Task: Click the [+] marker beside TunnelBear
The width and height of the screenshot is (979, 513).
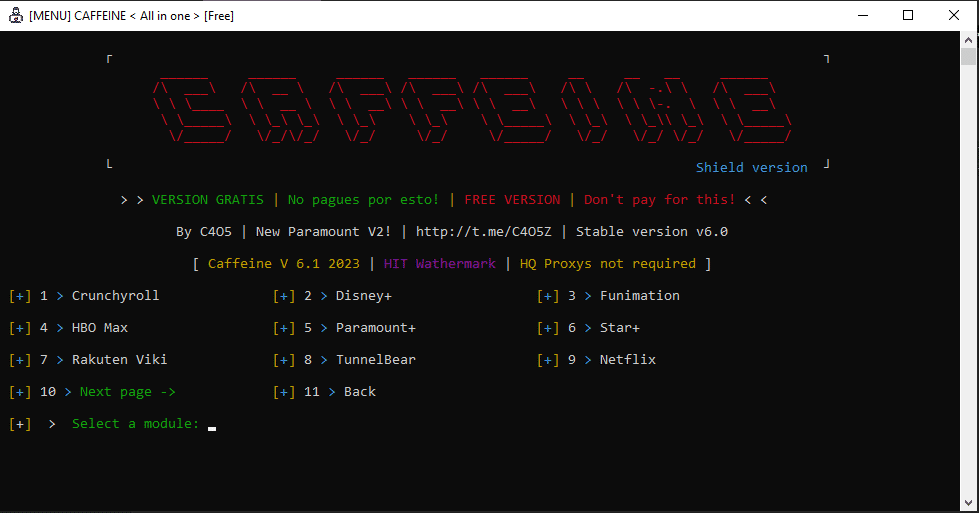Action: (x=284, y=359)
